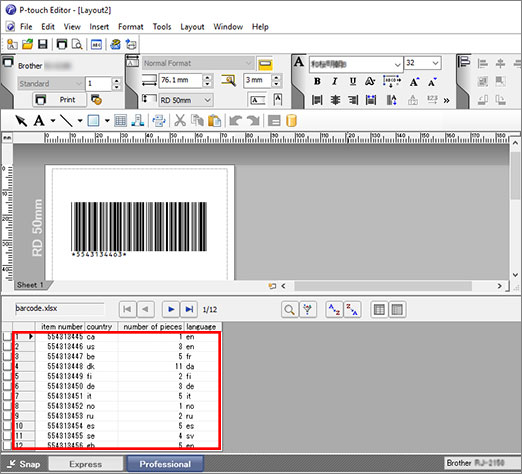The width and height of the screenshot is (522, 474).
Task: Expand more text formatting options chevron
Action: (x=446, y=100)
